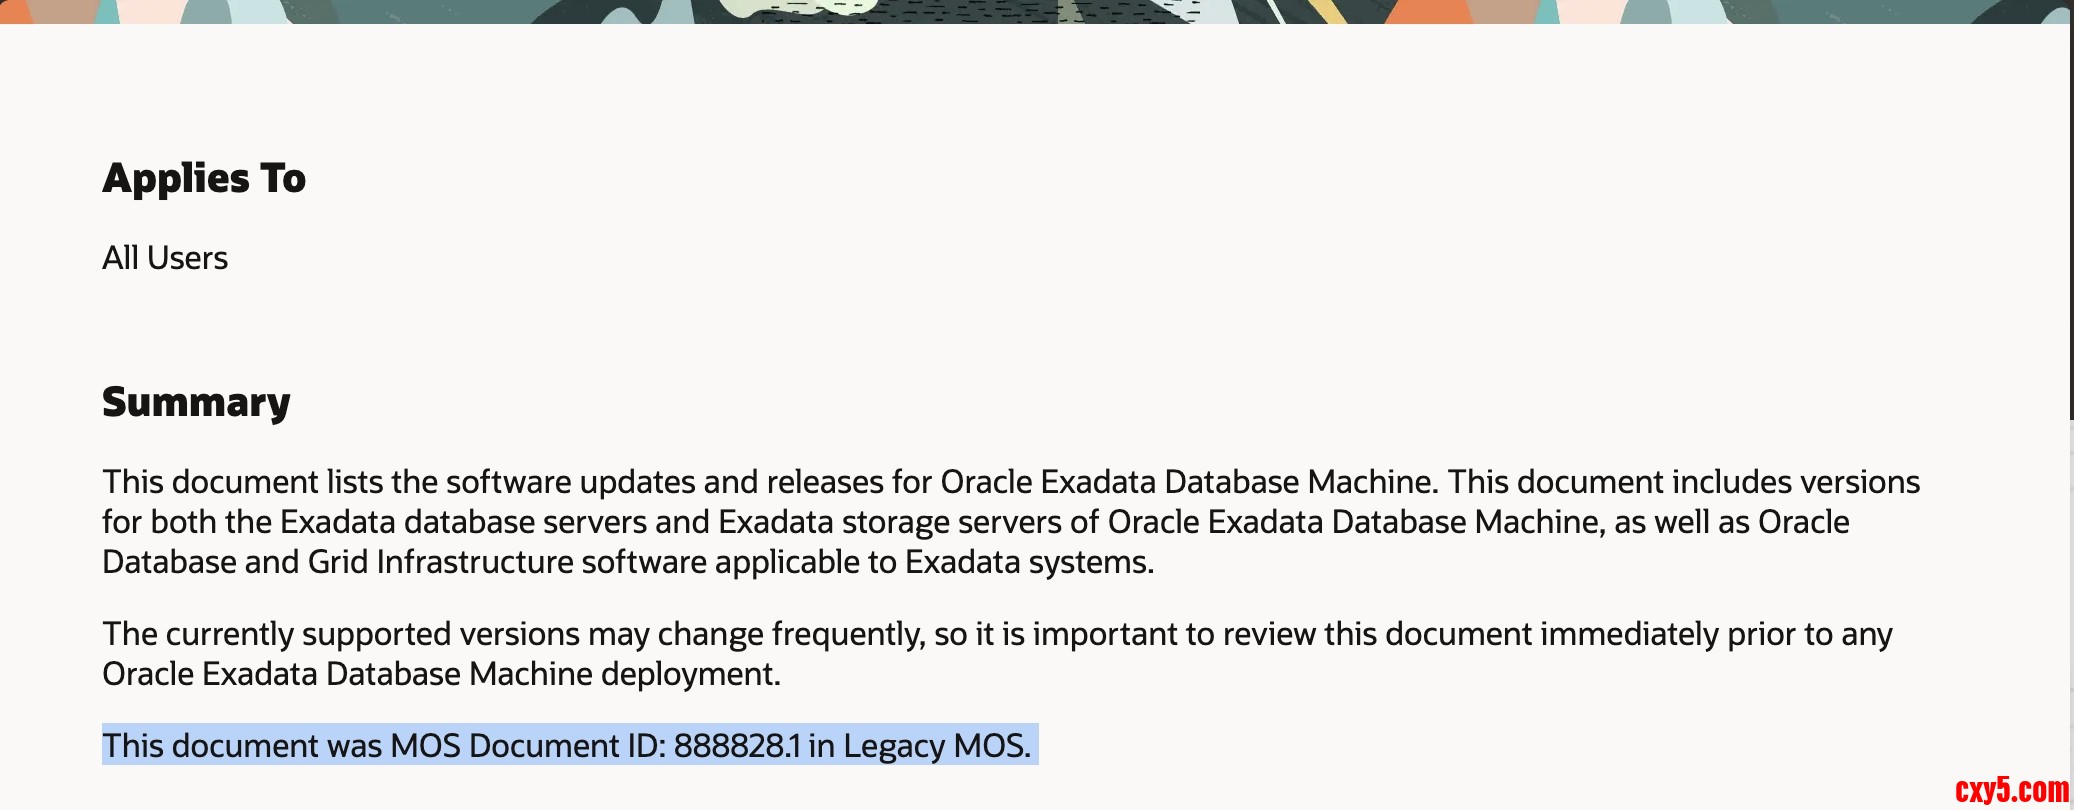Viewport: 2074px width, 810px height.
Task: Click the dark vertical scrollbar thumb
Action: [x=2071, y=220]
